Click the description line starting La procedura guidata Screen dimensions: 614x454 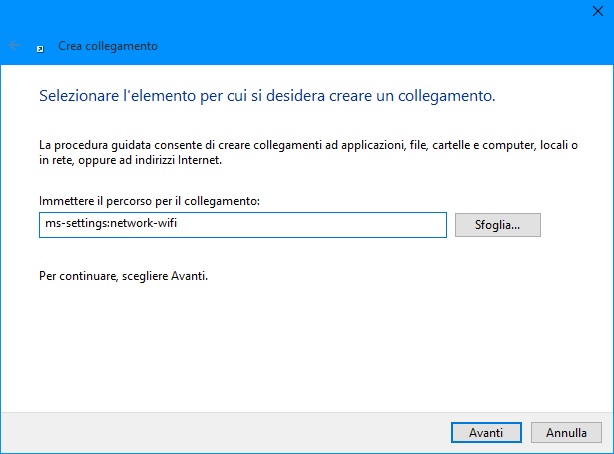(300, 146)
